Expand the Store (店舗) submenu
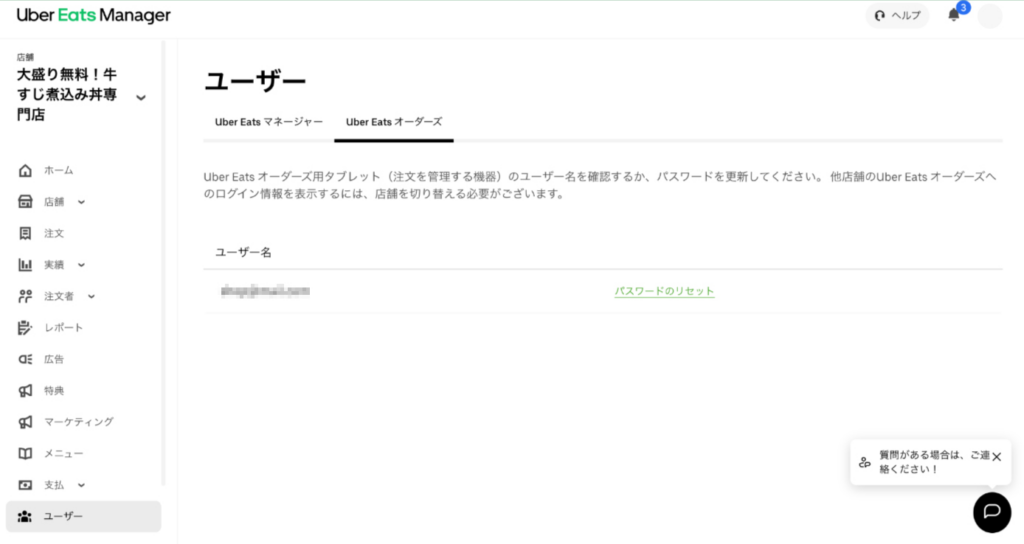 (81, 202)
